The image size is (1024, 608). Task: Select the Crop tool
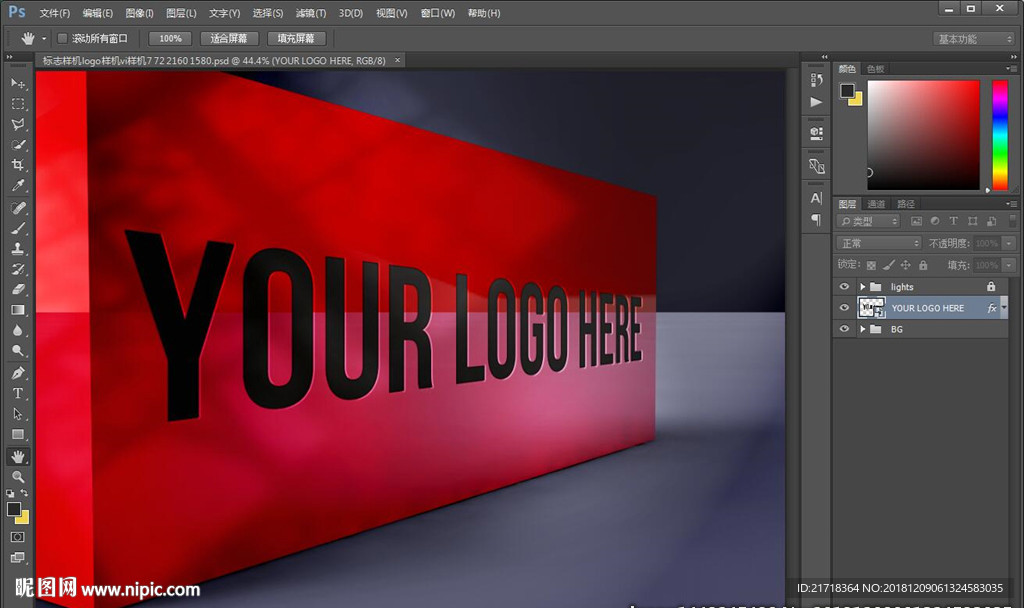(18, 165)
